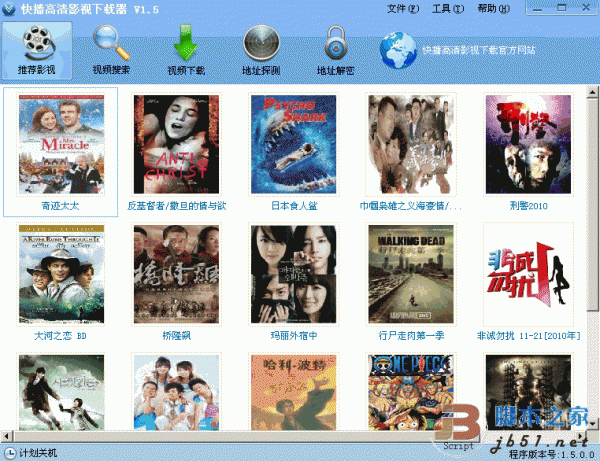The image size is (600, 461).
Task: Select the 非诚勿扰 logo poster
Action: [528, 274]
